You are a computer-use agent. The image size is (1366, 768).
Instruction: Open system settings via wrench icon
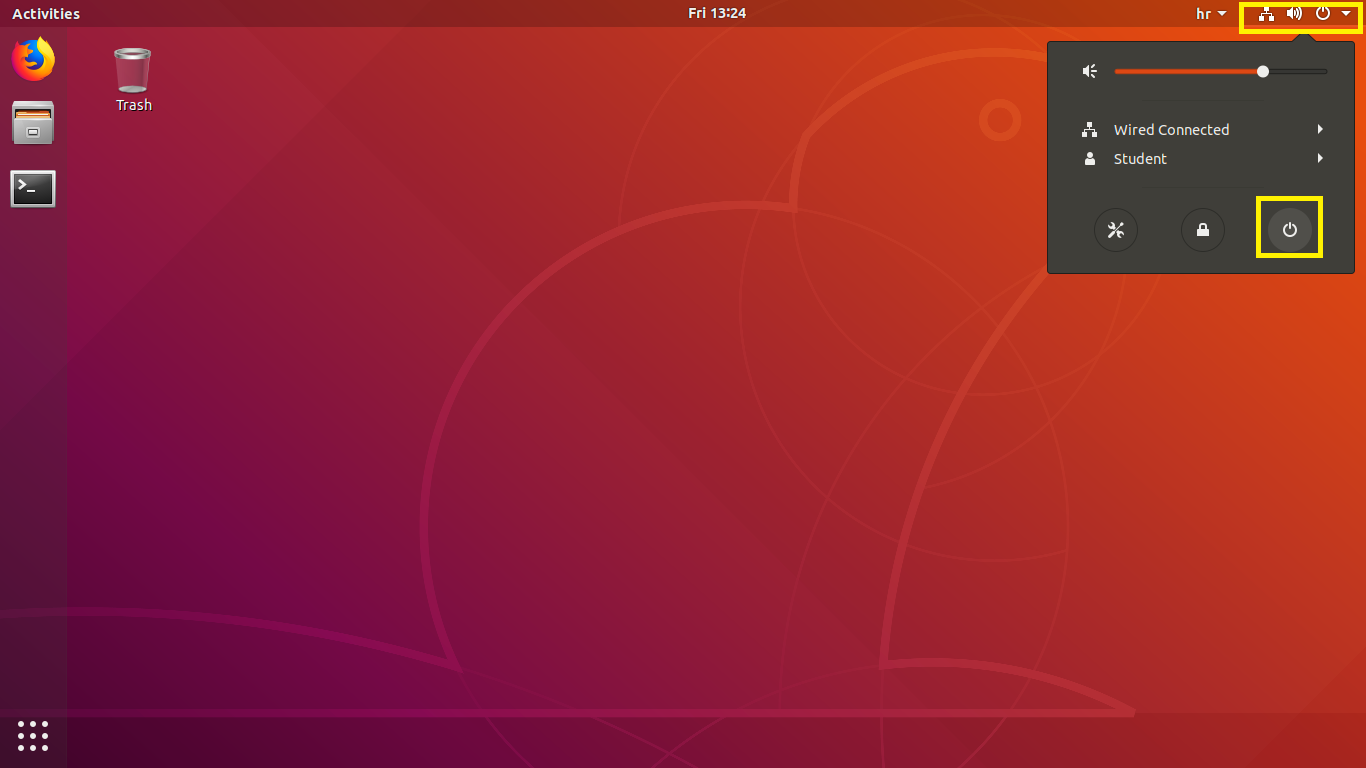(x=1116, y=231)
